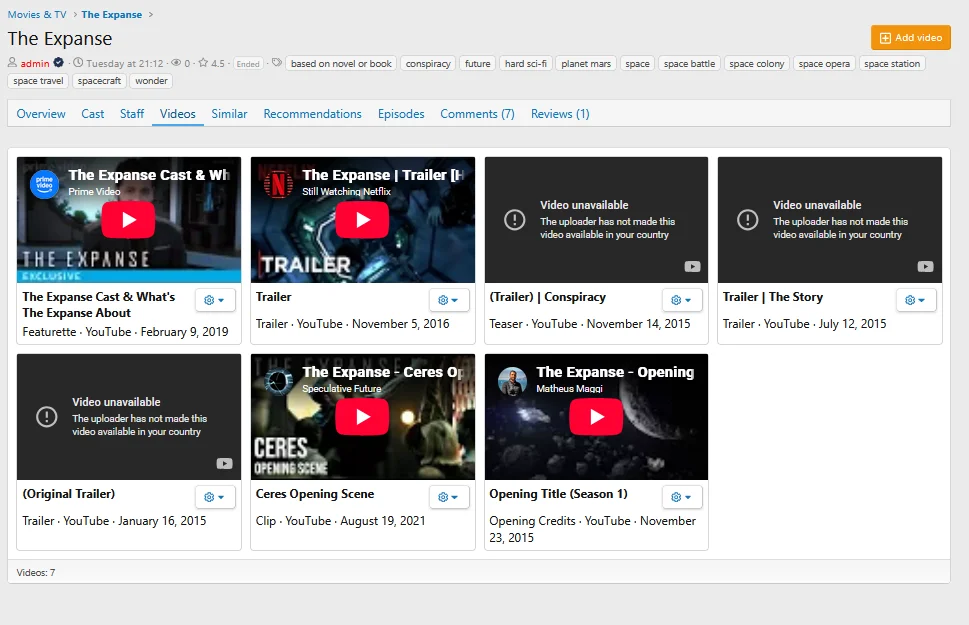Switch to the Cast tab
Screen dimensions: 969x625
[x=93, y=114]
